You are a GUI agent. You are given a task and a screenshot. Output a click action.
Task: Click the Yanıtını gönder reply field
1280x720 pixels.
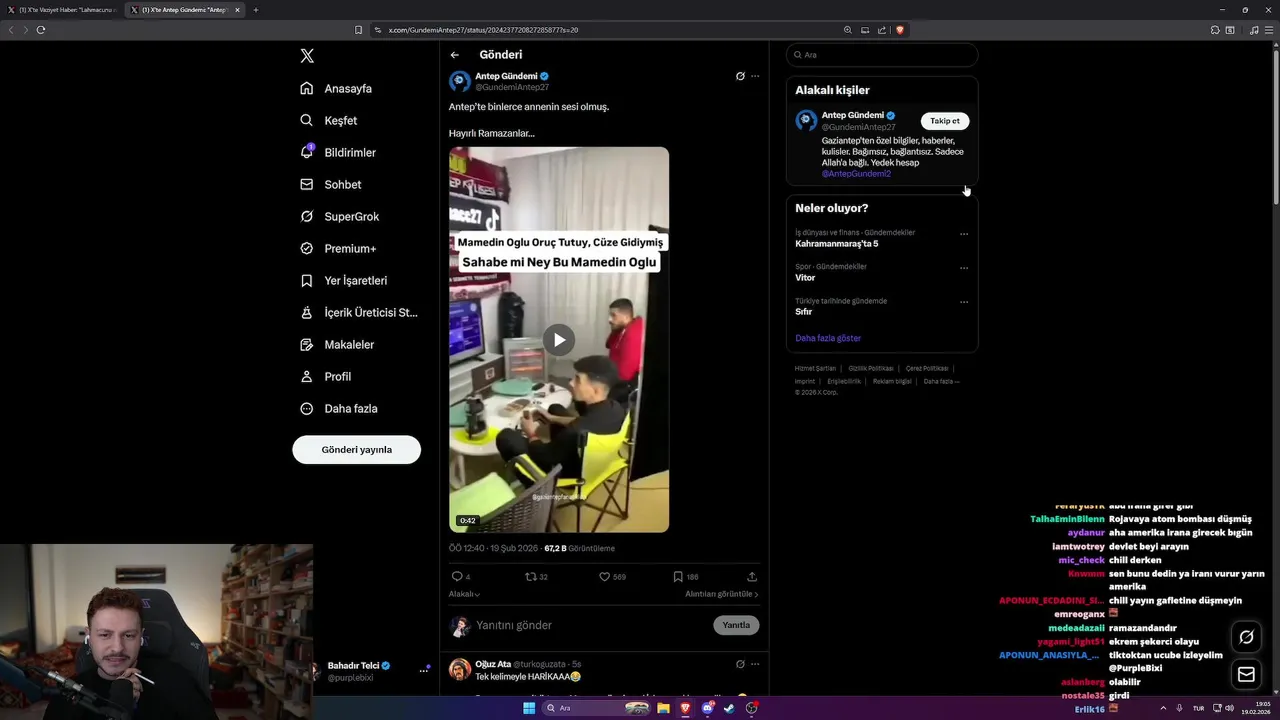590,625
